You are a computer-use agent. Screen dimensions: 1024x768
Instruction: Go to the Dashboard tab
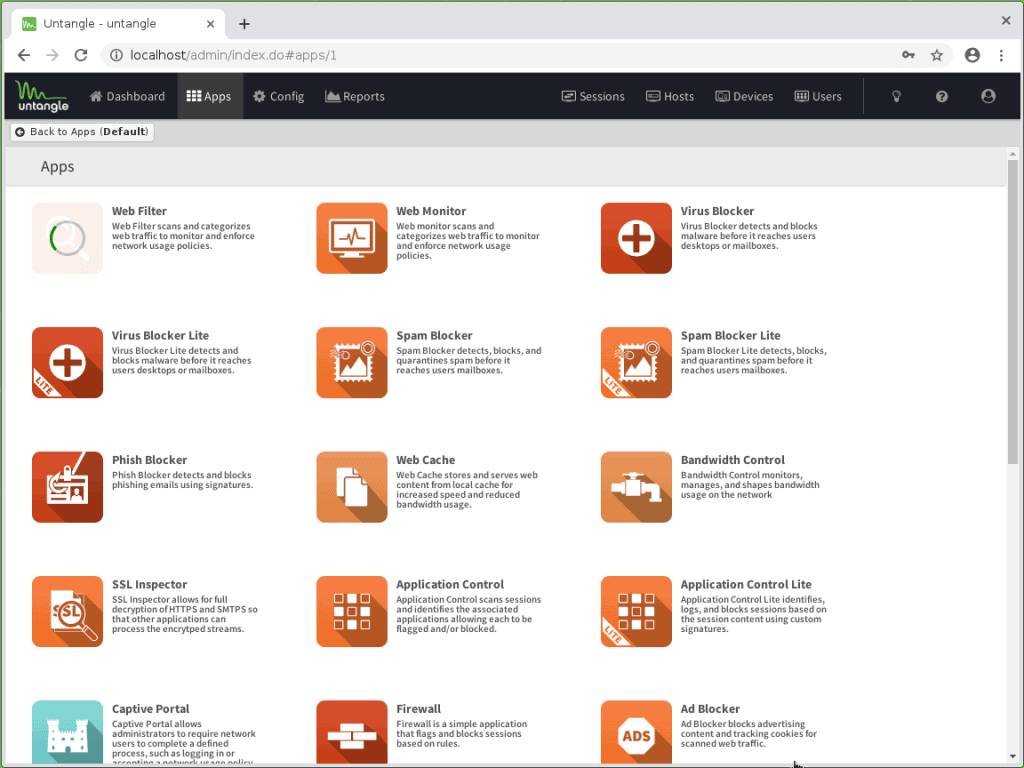click(127, 96)
